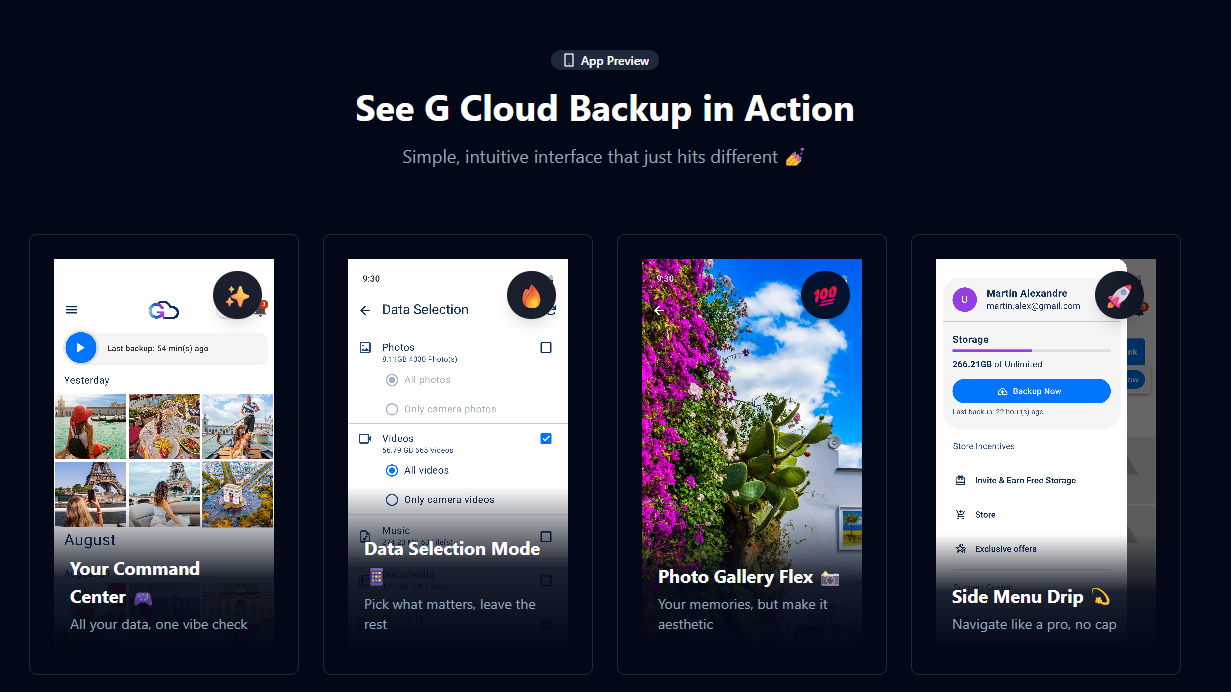The height and width of the screenshot is (692, 1231).
Task: Open the woman photographing Eiffel Tower thumbnail
Action: point(91,494)
